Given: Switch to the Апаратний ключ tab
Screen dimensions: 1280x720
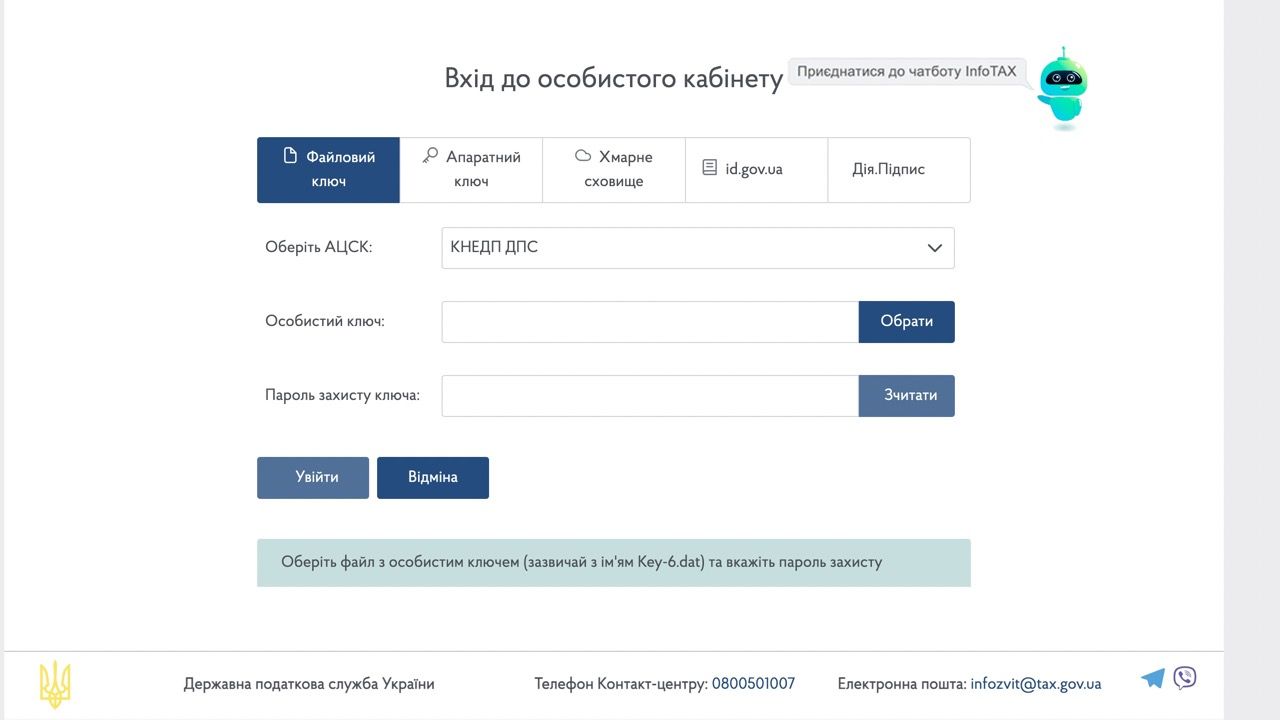Looking at the screenshot, I should coord(471,170).
